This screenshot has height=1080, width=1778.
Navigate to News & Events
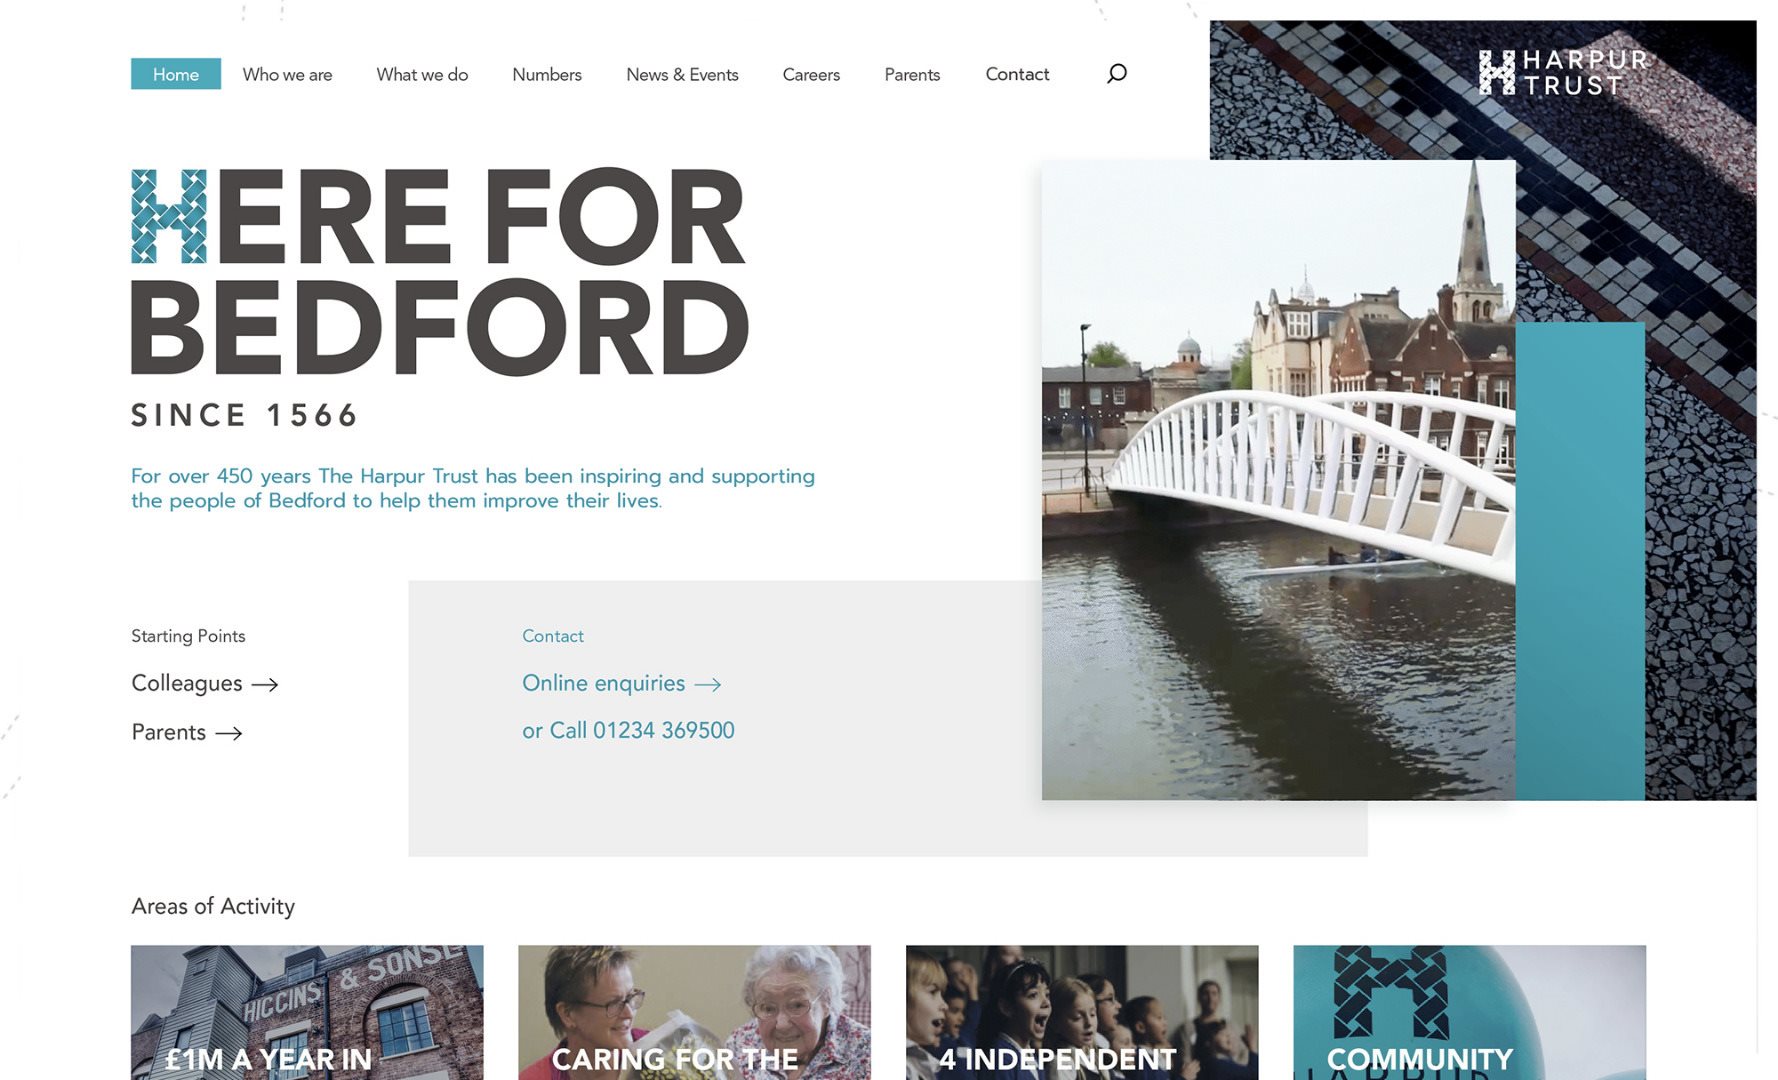682,75
